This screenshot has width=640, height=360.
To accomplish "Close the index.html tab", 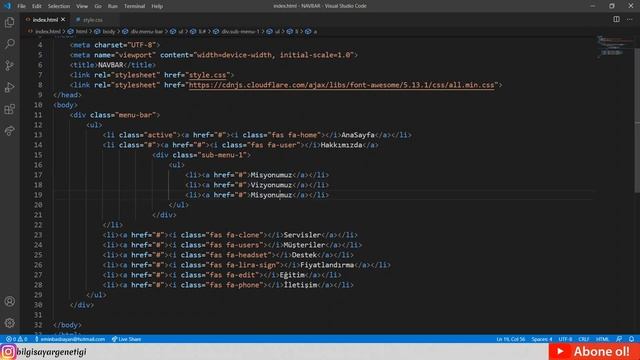I will (x=63, y=20).
